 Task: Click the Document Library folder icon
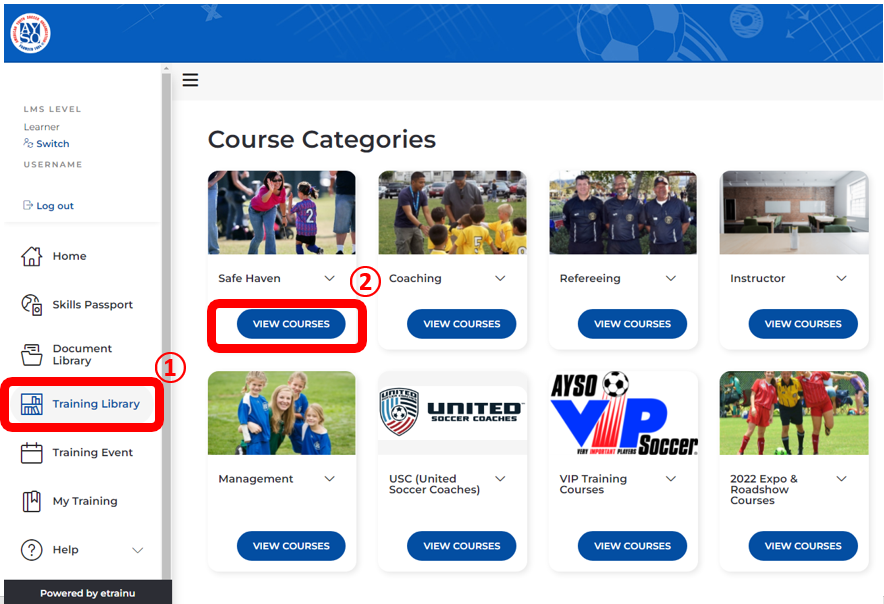click(32, 355)
